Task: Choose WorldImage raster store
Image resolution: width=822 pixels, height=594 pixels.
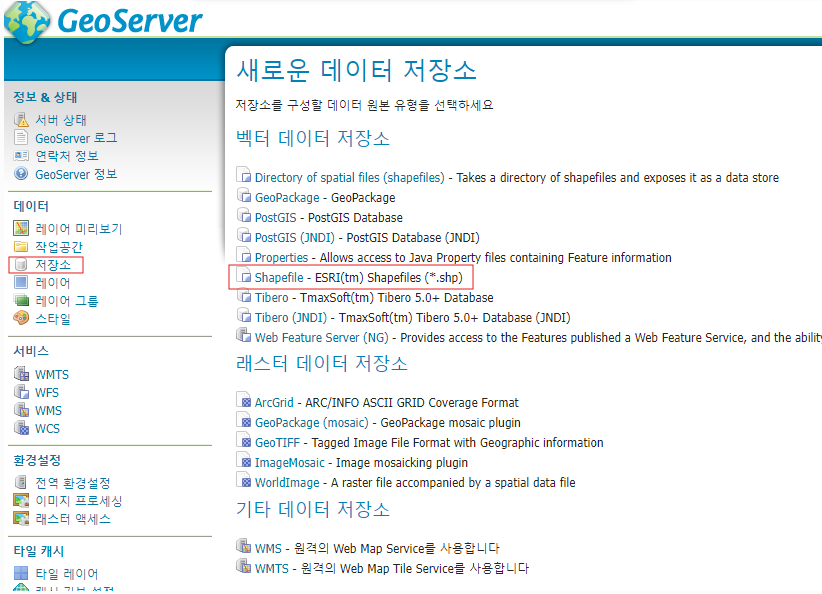Action: click(x=287, y=482)
